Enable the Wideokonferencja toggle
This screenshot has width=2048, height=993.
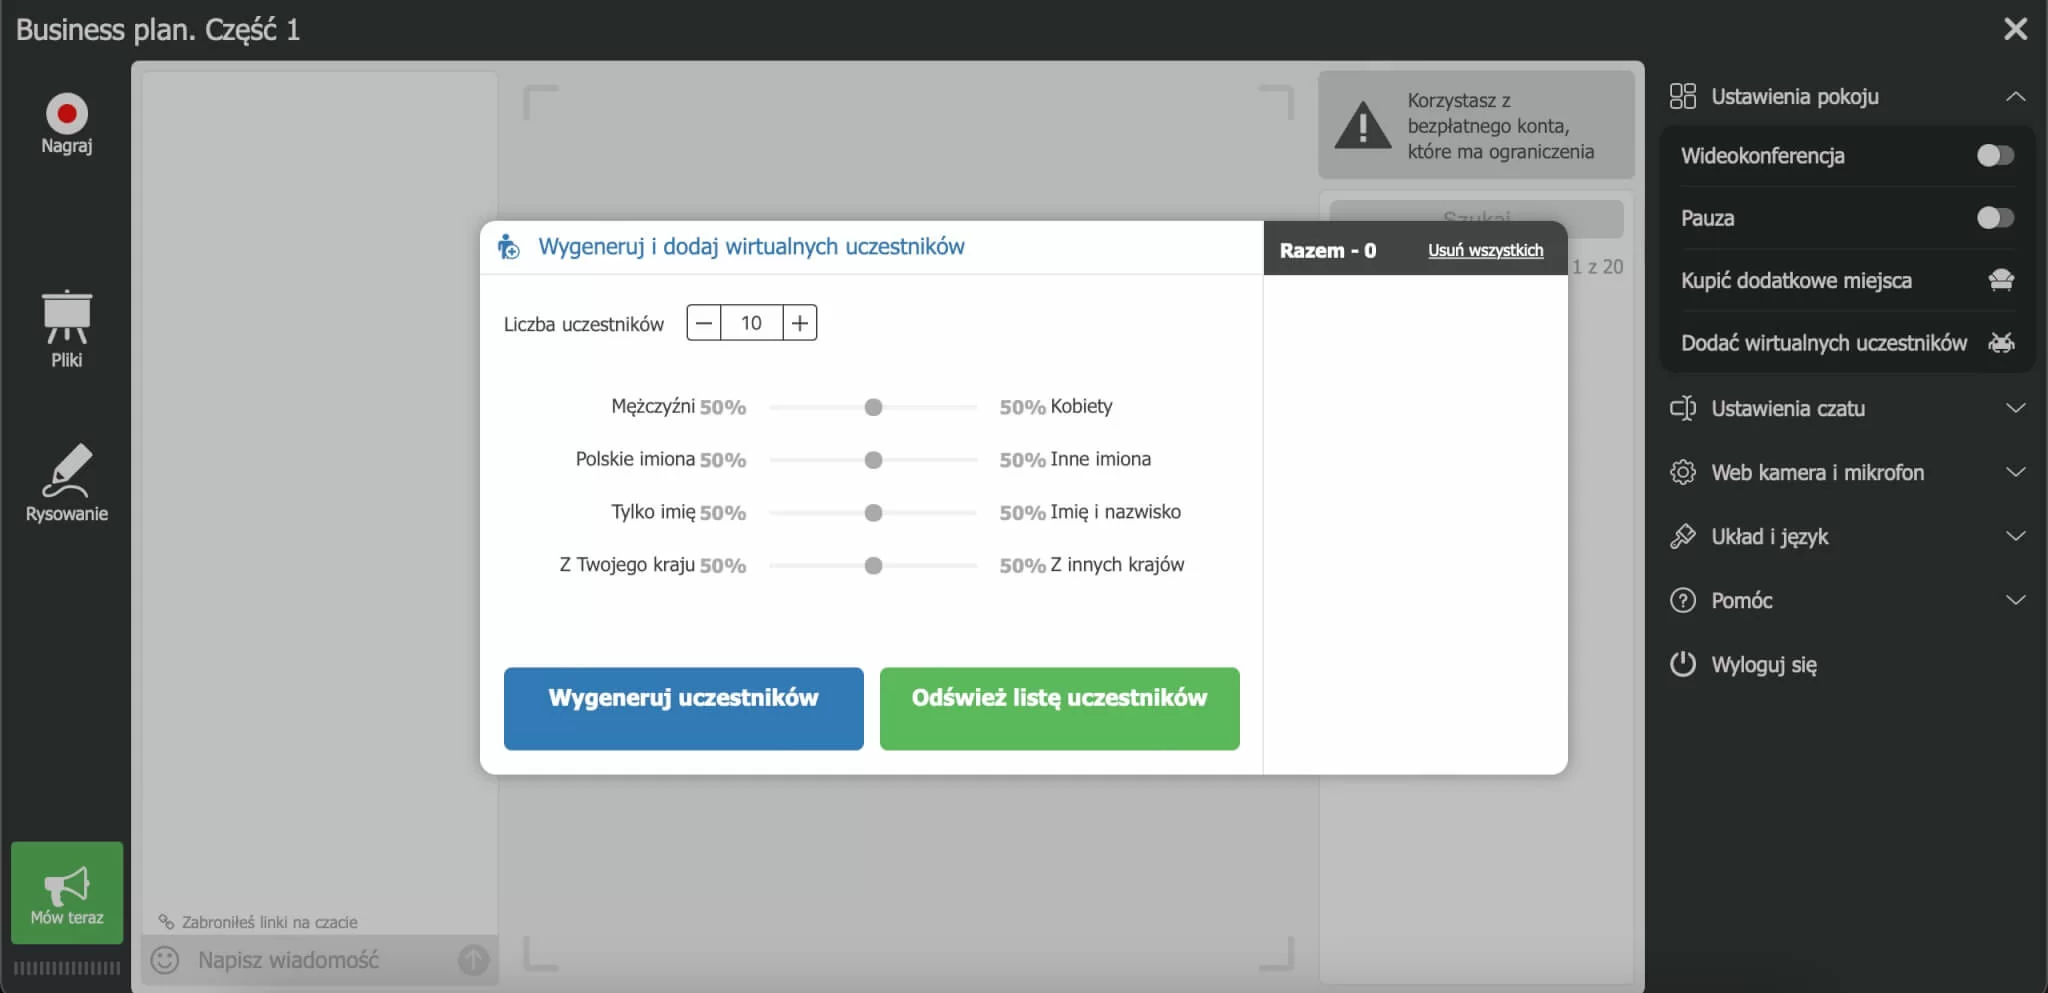(1996, 156)
